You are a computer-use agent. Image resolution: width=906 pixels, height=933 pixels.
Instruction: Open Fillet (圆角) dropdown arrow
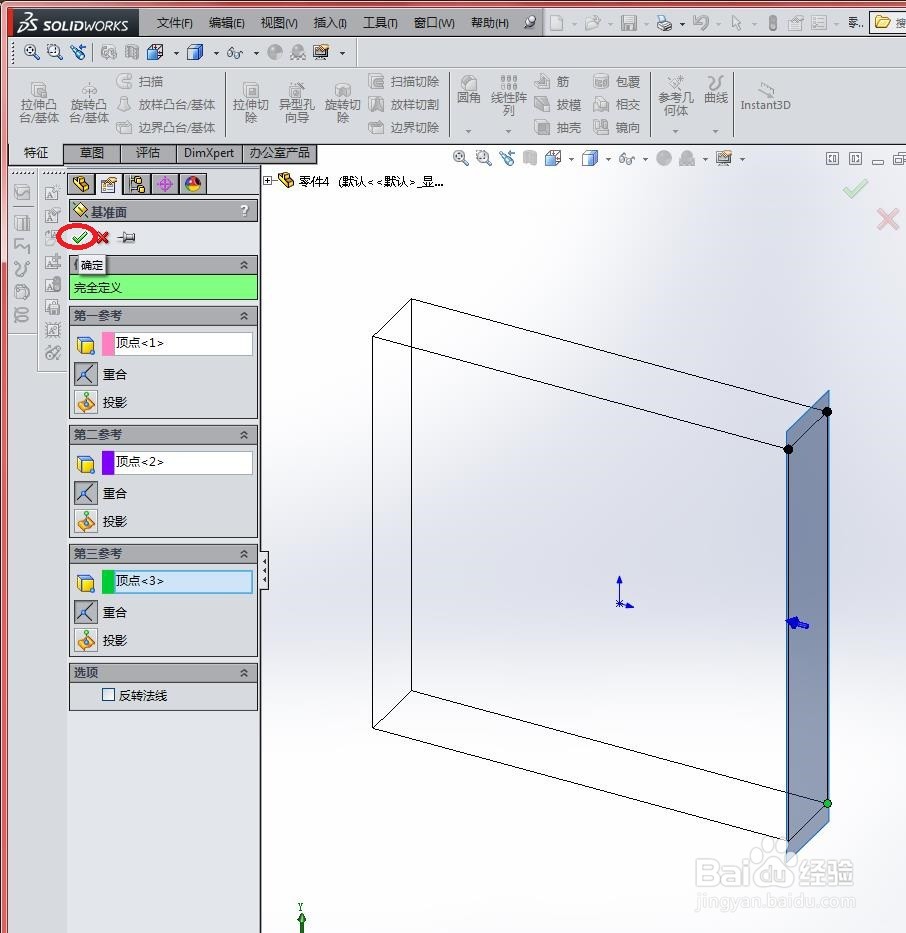[x=469, y=131]
